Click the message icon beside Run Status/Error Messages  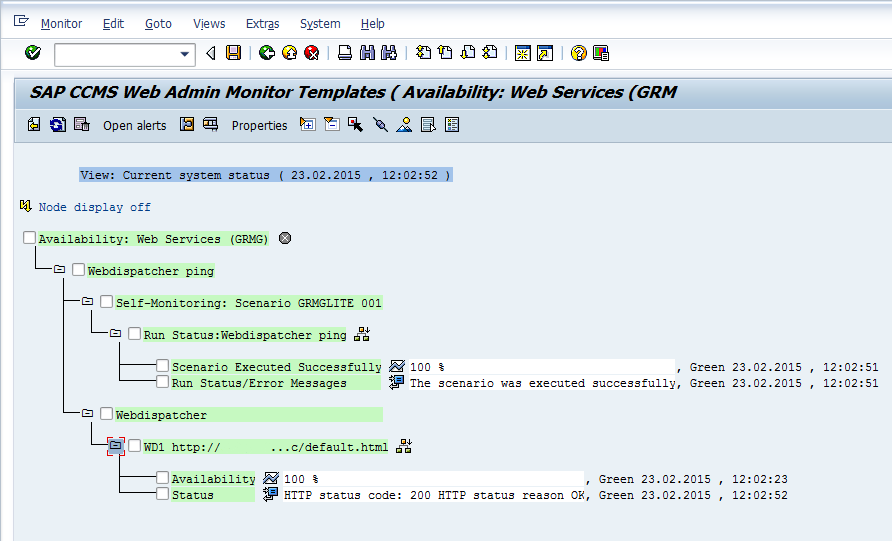coord(397,382)
